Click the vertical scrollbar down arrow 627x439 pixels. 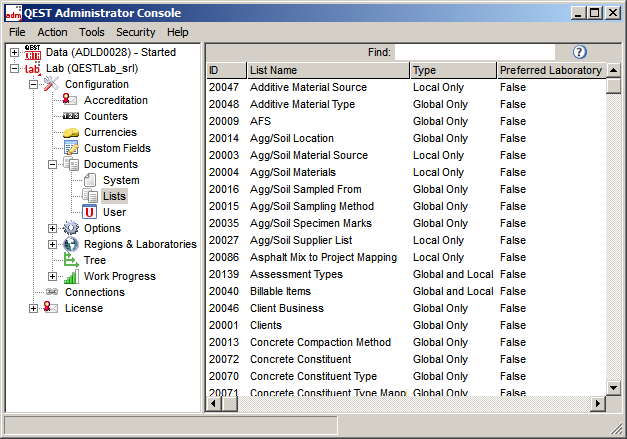(x=613, y=386)
